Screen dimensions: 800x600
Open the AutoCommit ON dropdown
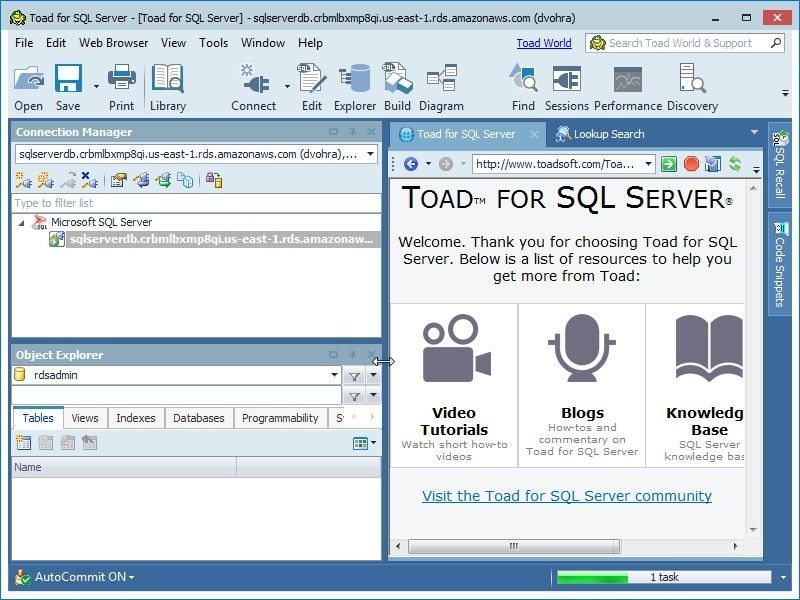click(131, 578)
